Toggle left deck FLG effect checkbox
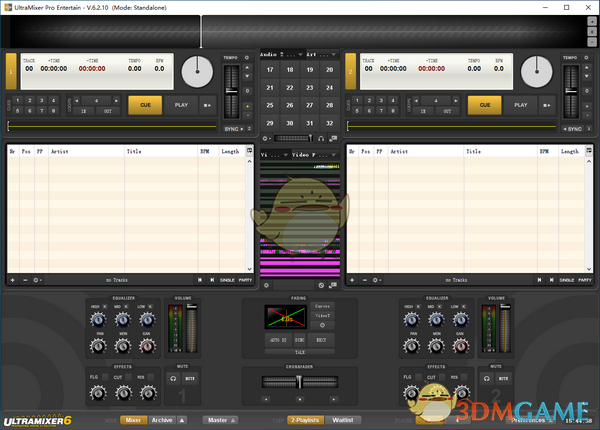This screenshot has height=430, width=600. (x=105, y=377)
